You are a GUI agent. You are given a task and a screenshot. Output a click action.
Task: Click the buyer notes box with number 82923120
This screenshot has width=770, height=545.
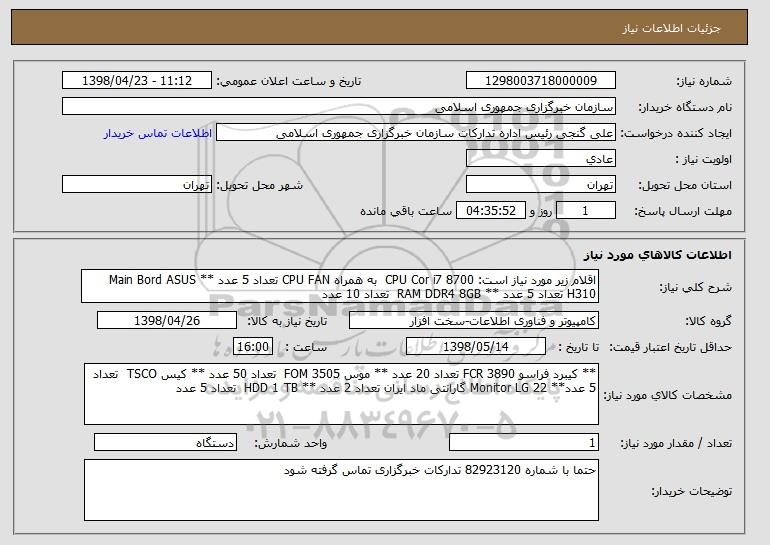(341, 490)
